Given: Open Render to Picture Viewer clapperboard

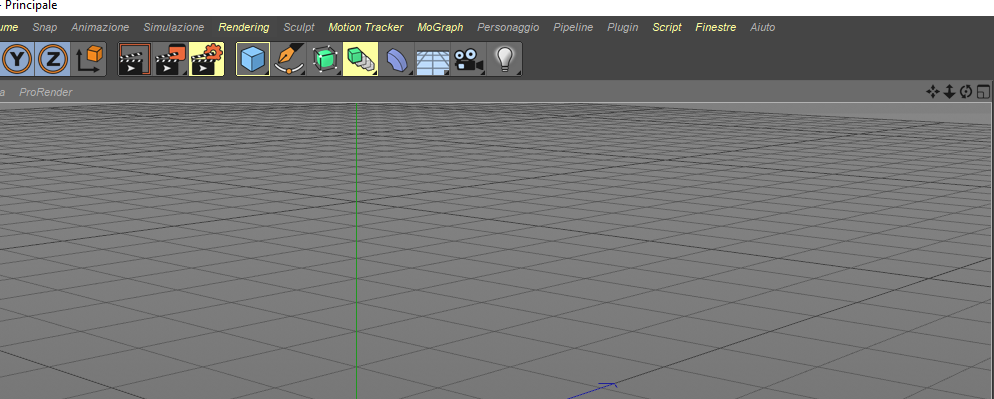Looking at the screenshot, I should pos(171,59).
